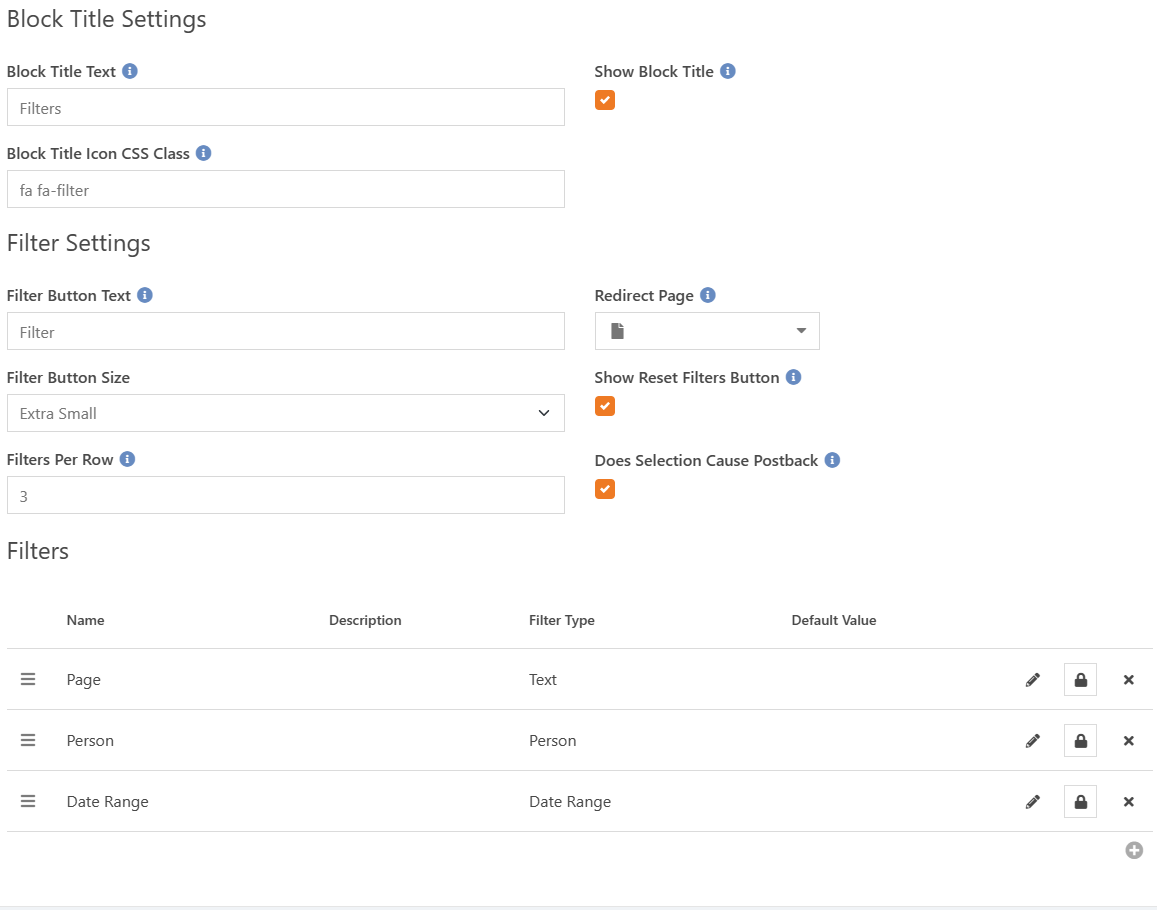Grab reorder handle of Person row
Viewport: 1157px width, 910px height.
(x=28, y=740)
